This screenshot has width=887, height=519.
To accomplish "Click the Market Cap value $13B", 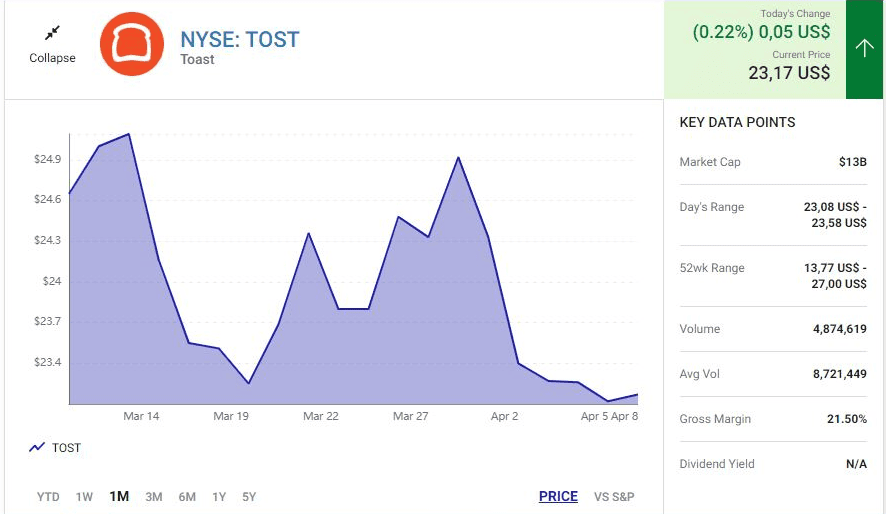I will coord(852,162).
